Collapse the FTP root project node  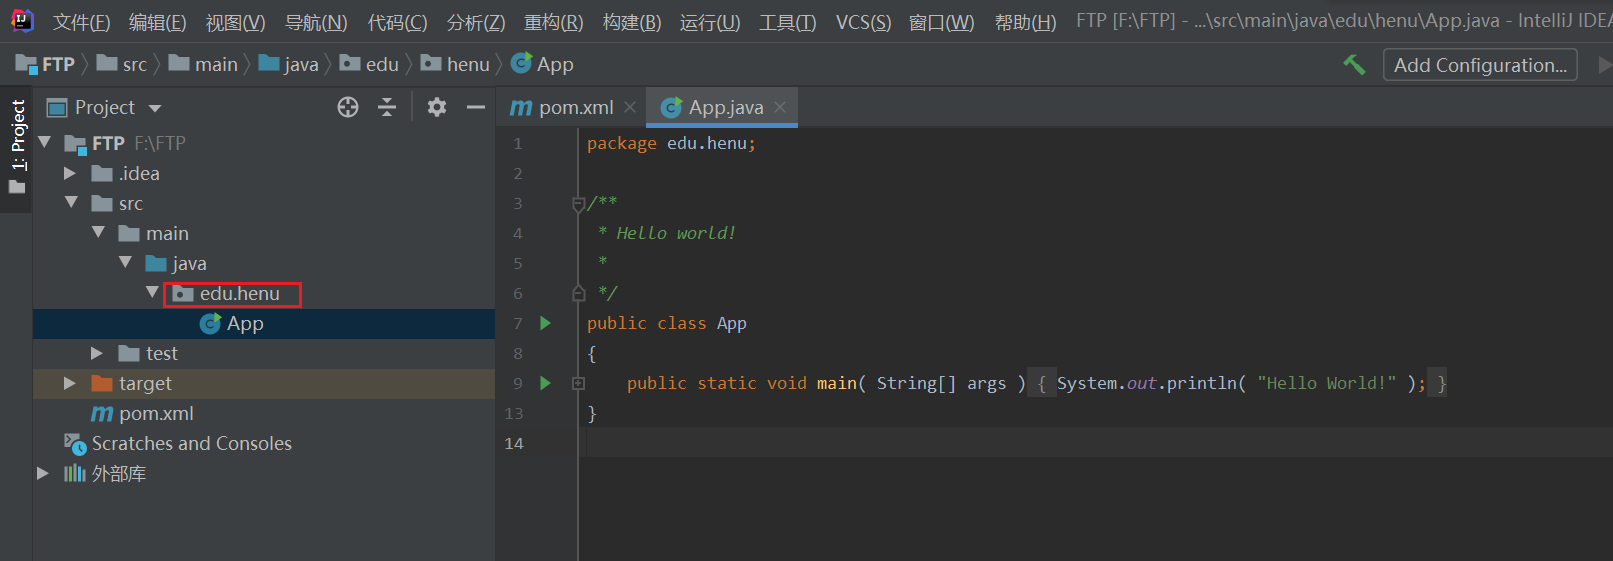[44, 143]
